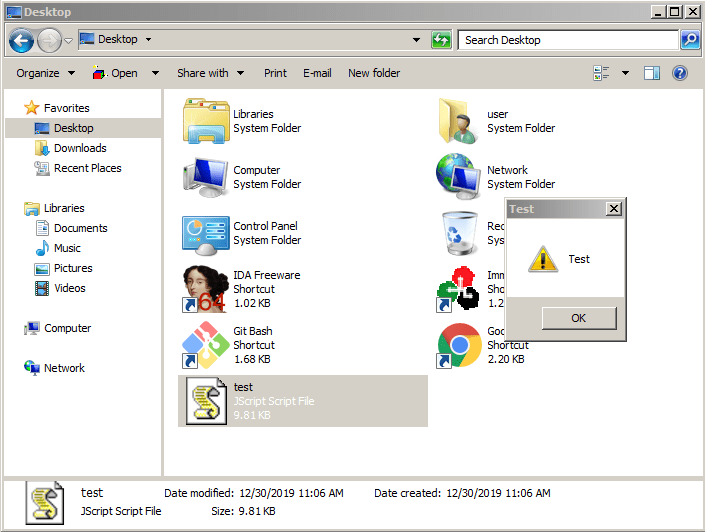The width and height of the screenshot is (705, 532).
Task: Open the Help question mark icon
Action: pos(680,73)
